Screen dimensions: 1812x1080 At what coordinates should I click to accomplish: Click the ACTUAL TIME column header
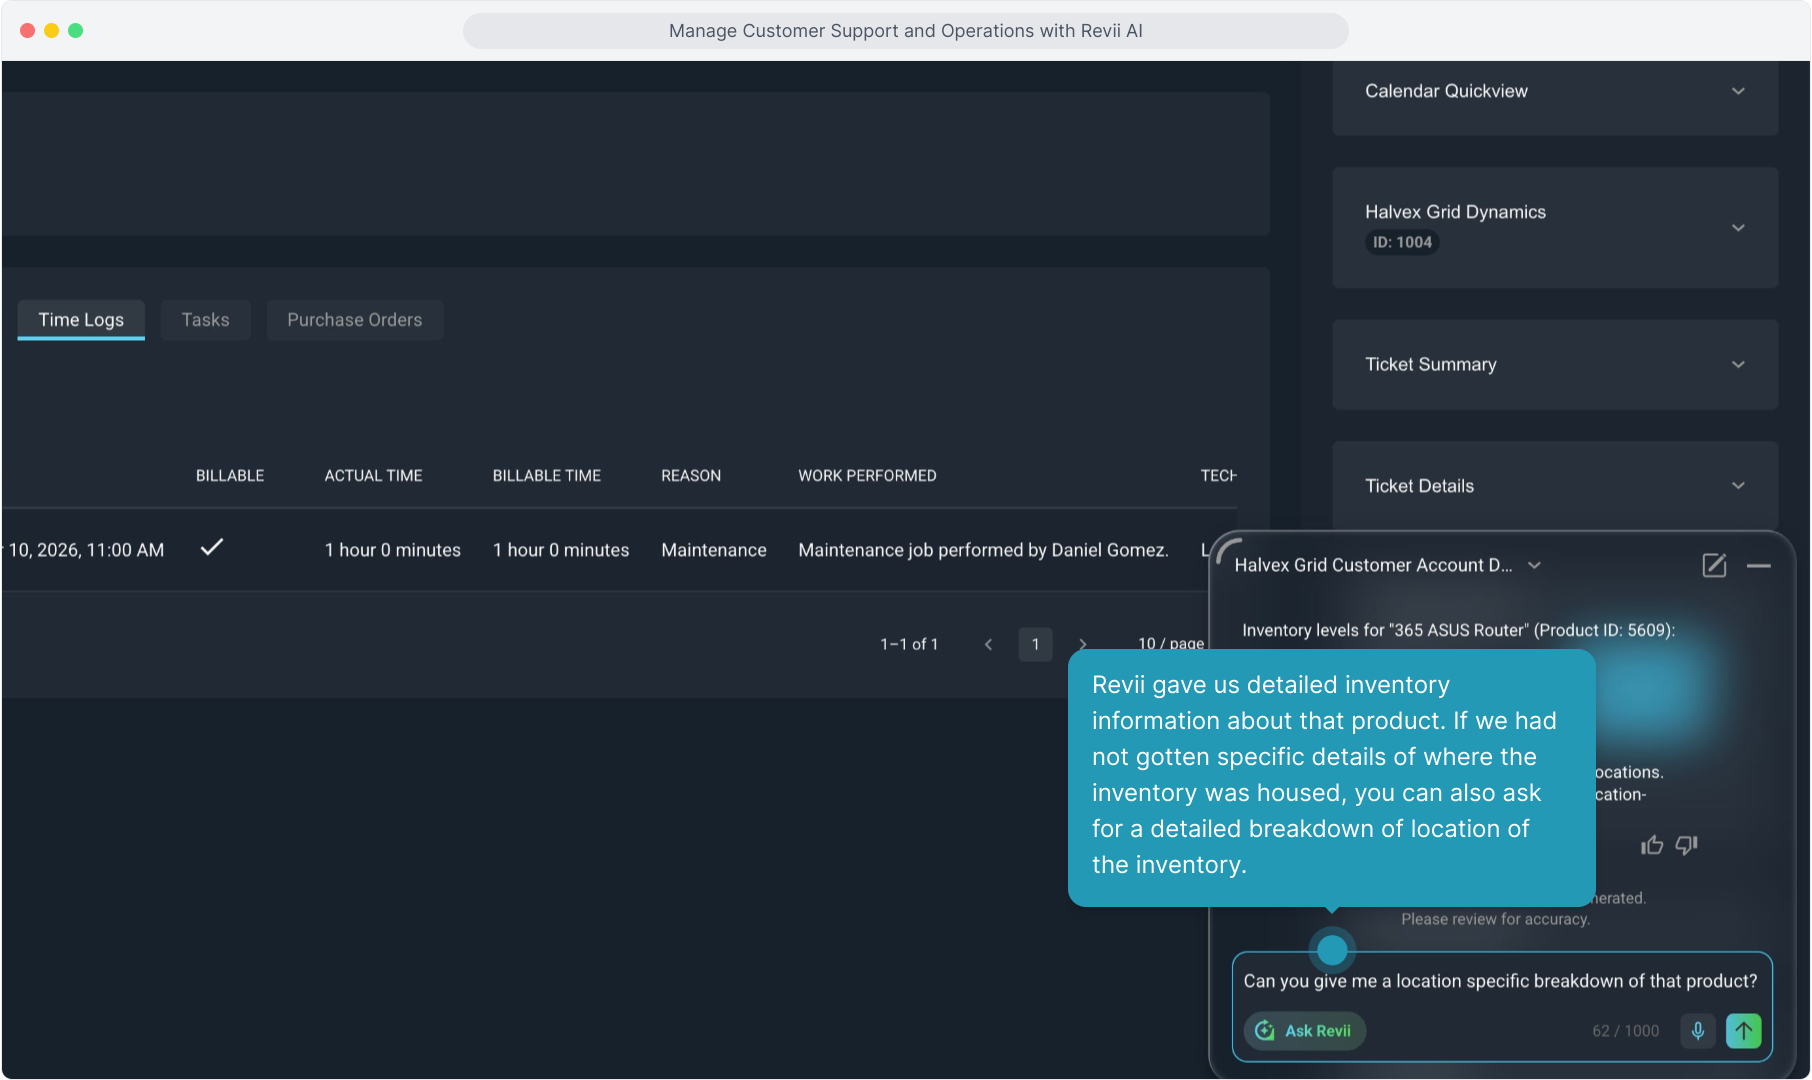pyautogui.click(x=373, y=476)
